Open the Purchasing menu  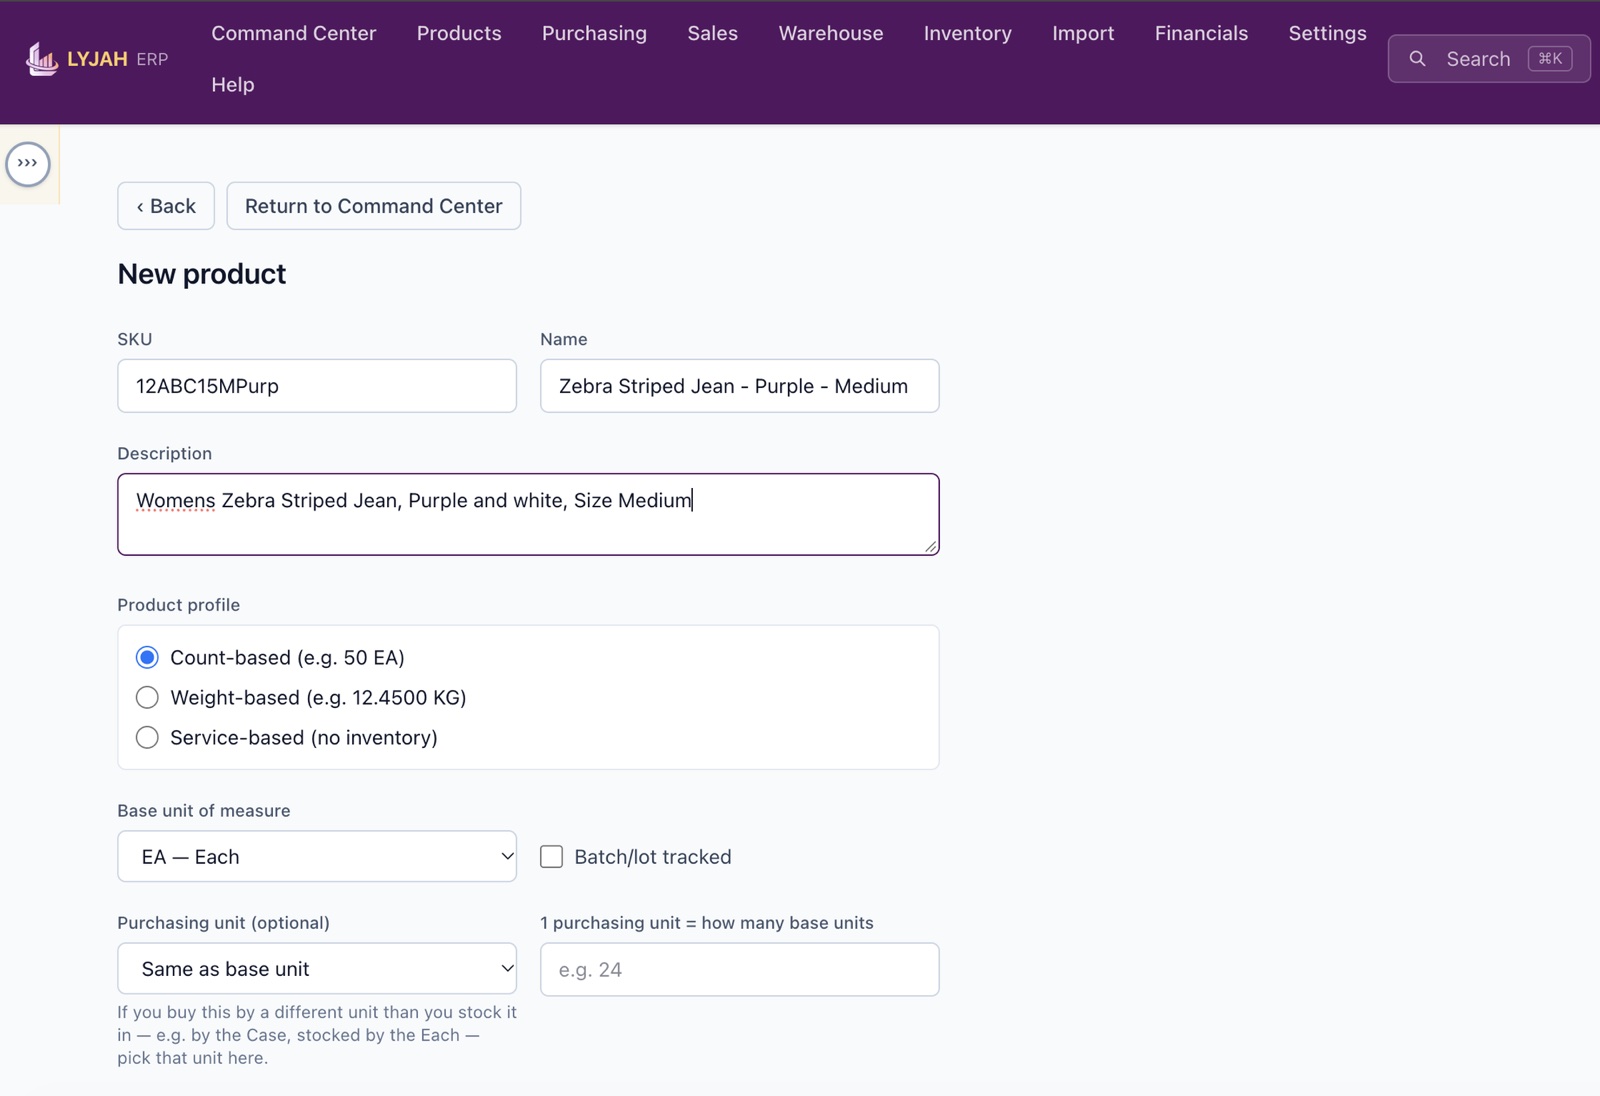click(x=594, y=33)
